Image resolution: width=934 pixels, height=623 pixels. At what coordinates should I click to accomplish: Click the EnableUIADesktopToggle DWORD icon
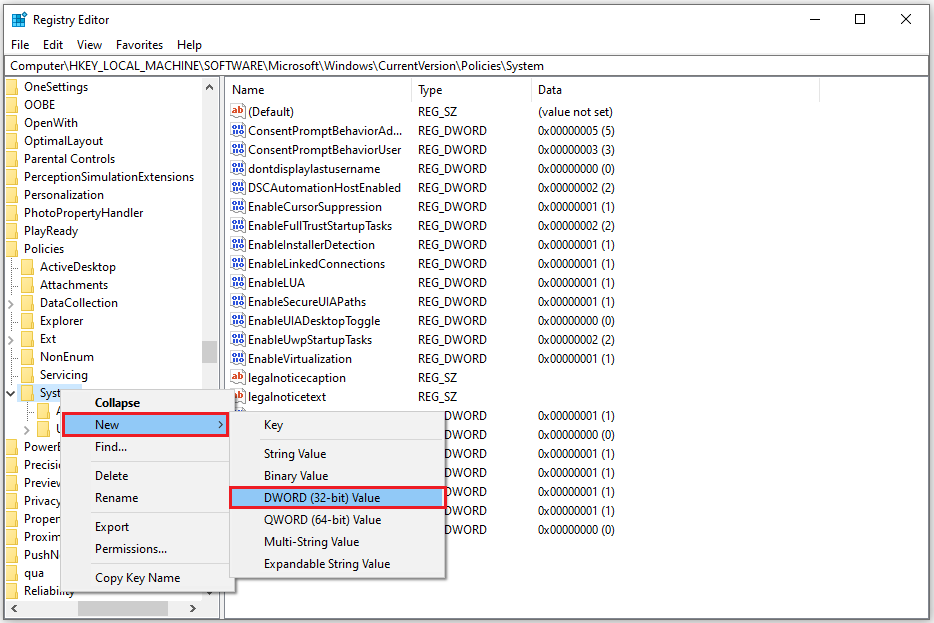(x=238, y=321)
